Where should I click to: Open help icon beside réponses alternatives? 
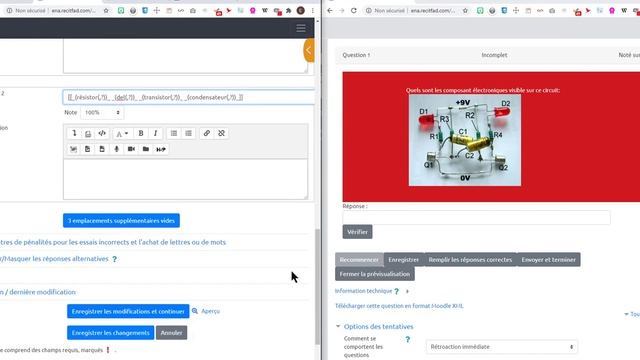[x=115, y=259]
